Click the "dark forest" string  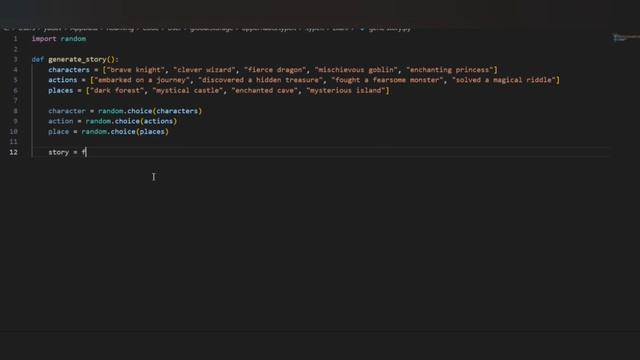point(117,91)
